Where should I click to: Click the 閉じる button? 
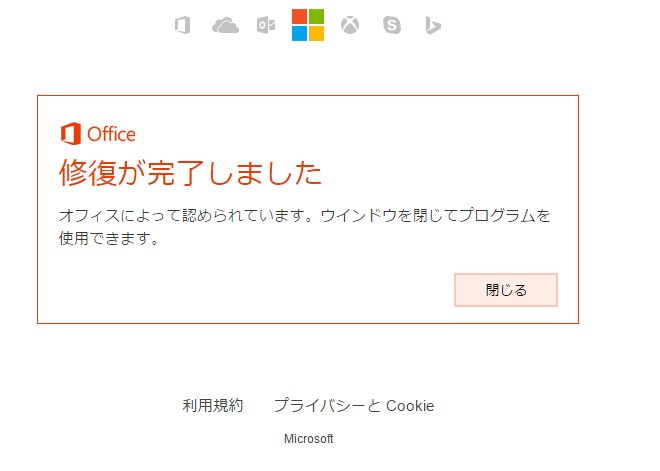click(x=506, y=290)
